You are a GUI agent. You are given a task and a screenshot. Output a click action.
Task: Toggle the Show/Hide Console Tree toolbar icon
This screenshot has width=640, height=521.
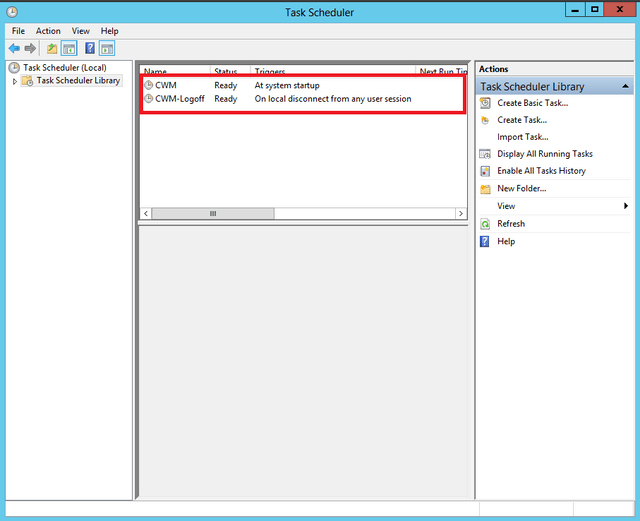point(69,49)
